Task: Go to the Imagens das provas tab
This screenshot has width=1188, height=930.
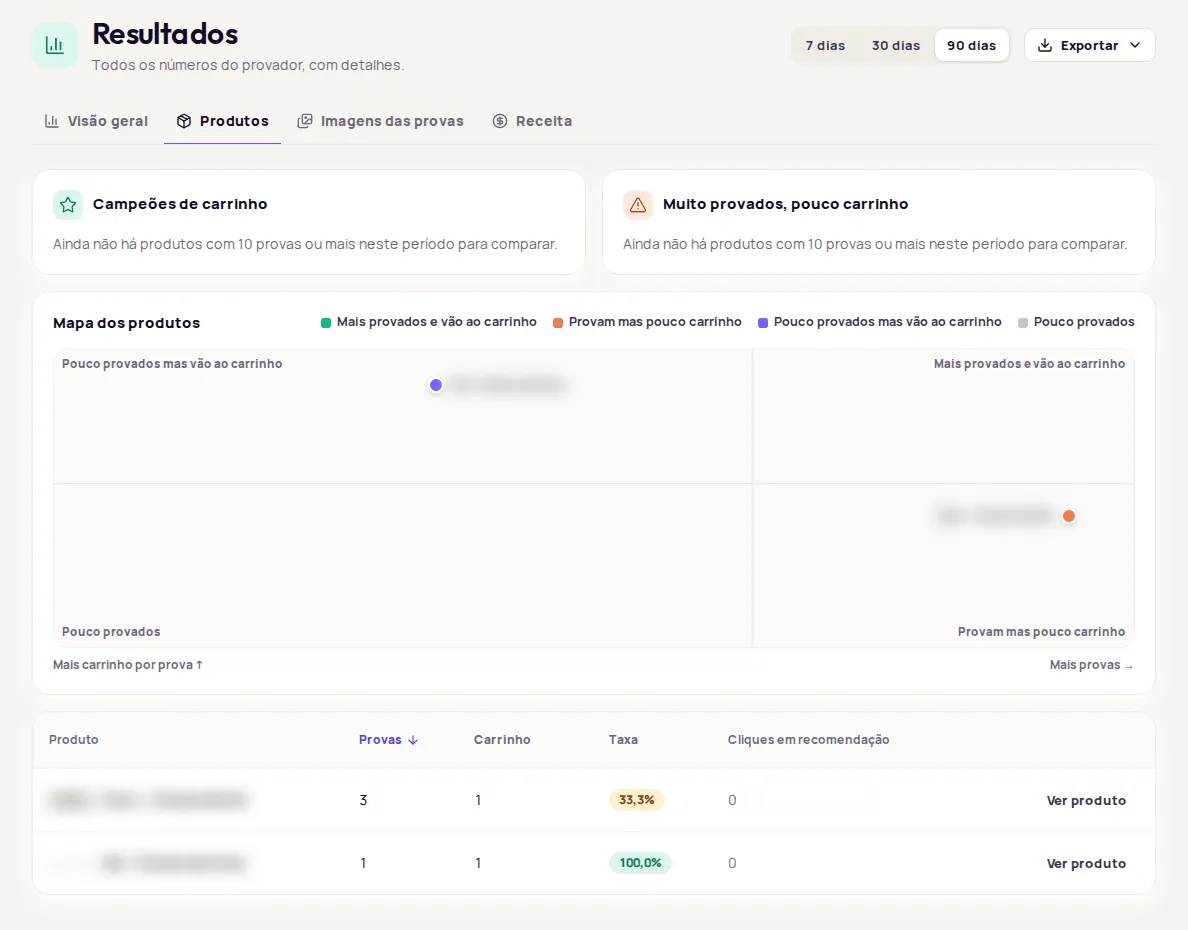Action: click(x=380, y=121)
